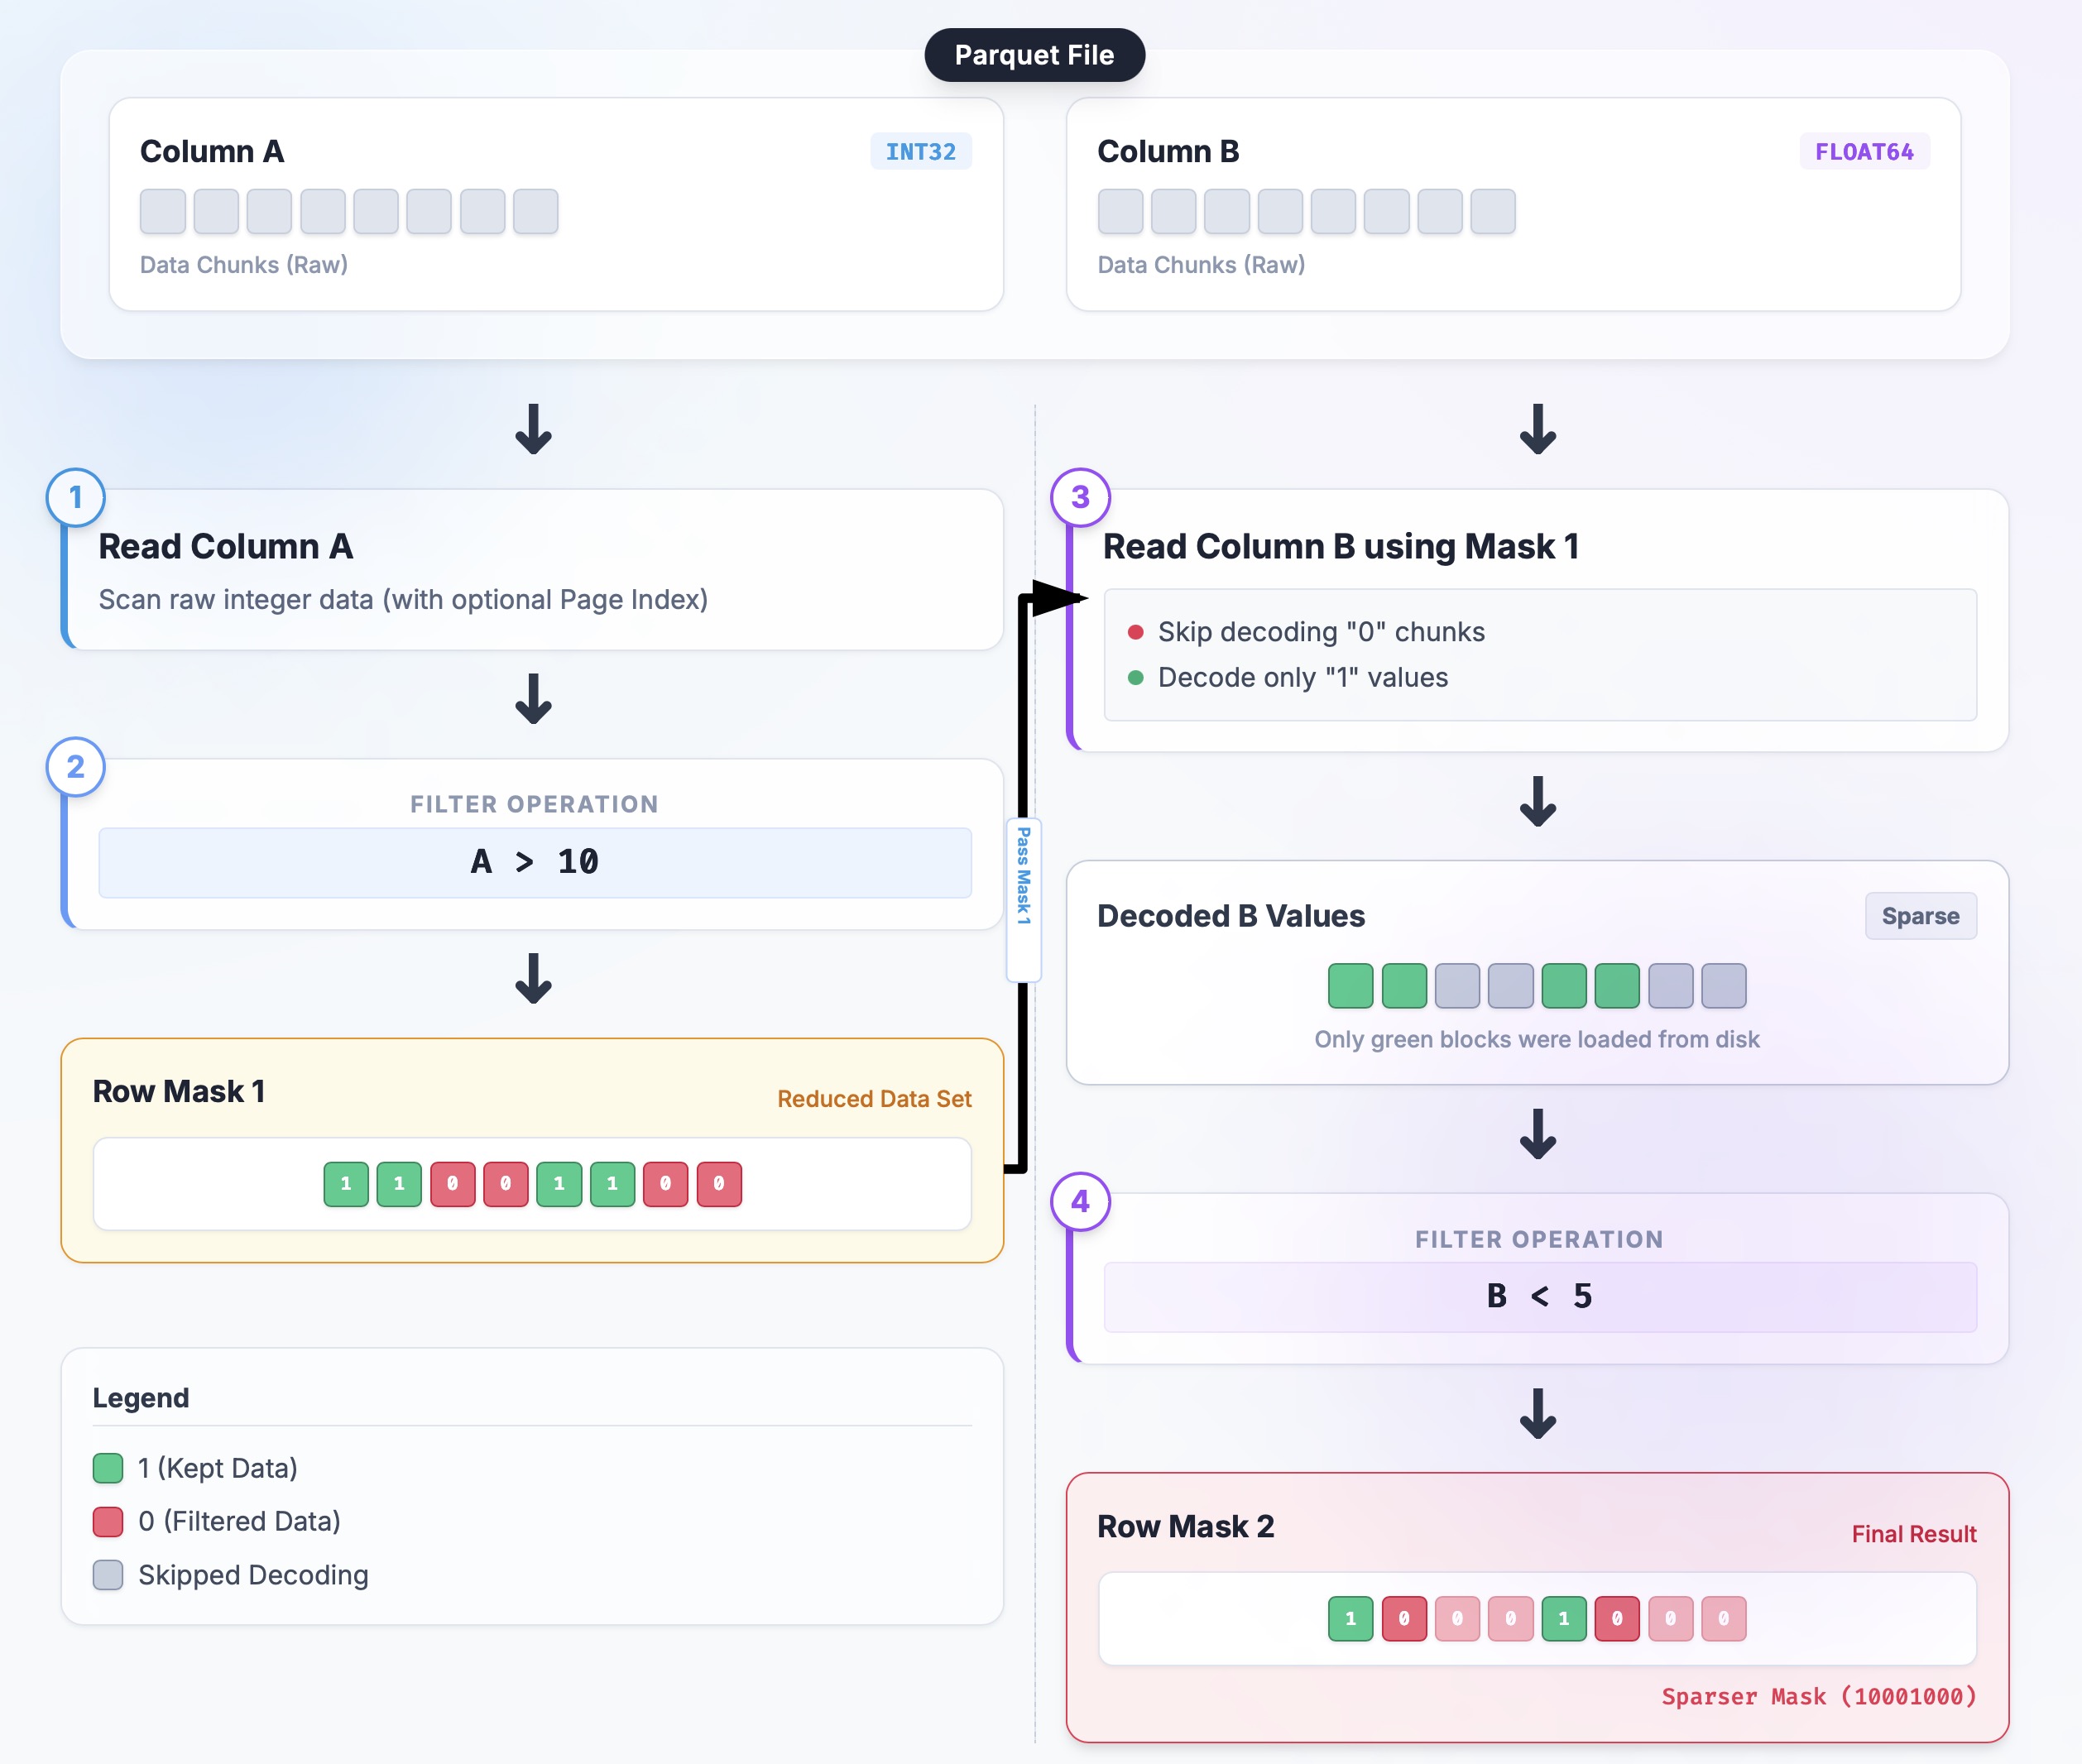Select the FLOAT64 type badge on Column B

[x=1864, y=151]
